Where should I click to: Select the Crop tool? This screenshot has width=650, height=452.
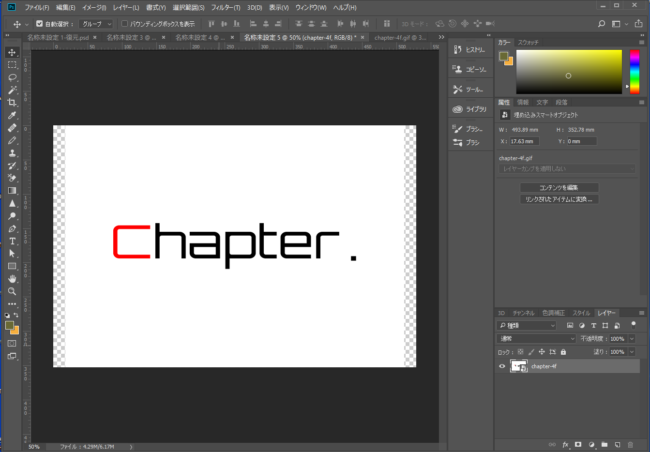coord(12,102)
